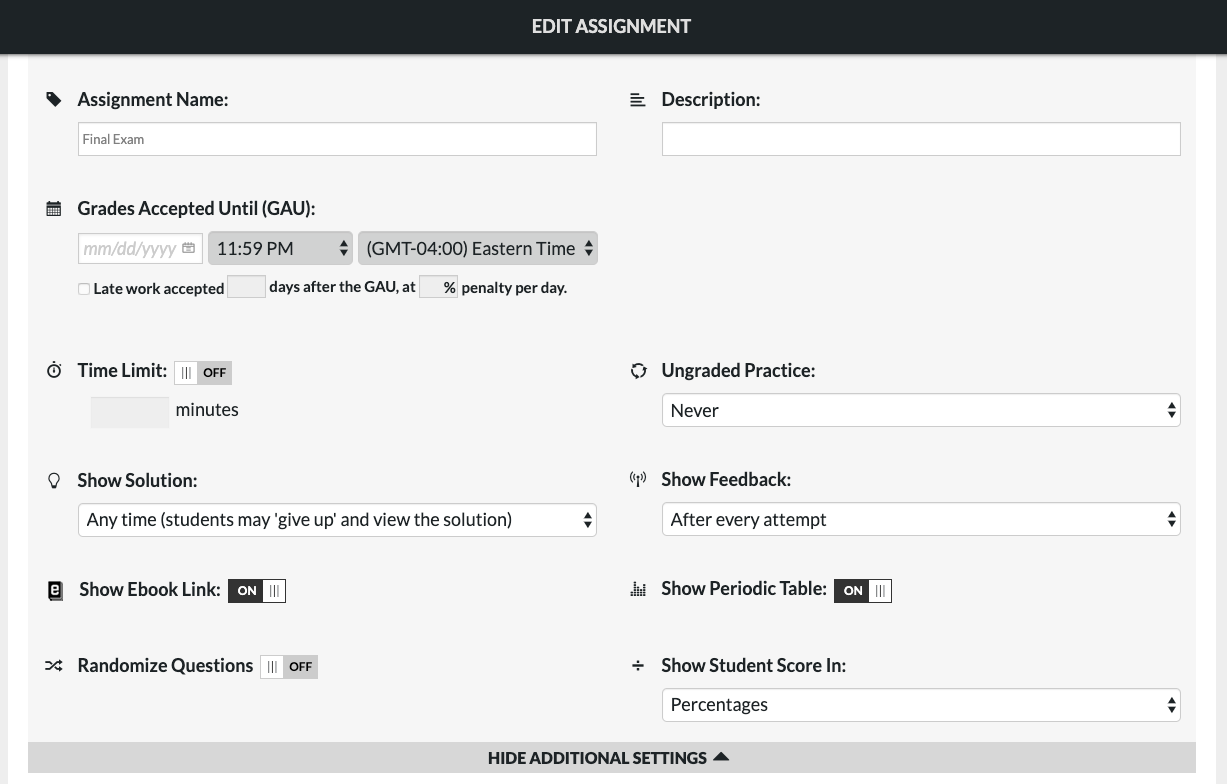This screenshot has width=1227, height=784.
Task: Open the Eastern Time timezone selector
Action: (478, 249)
